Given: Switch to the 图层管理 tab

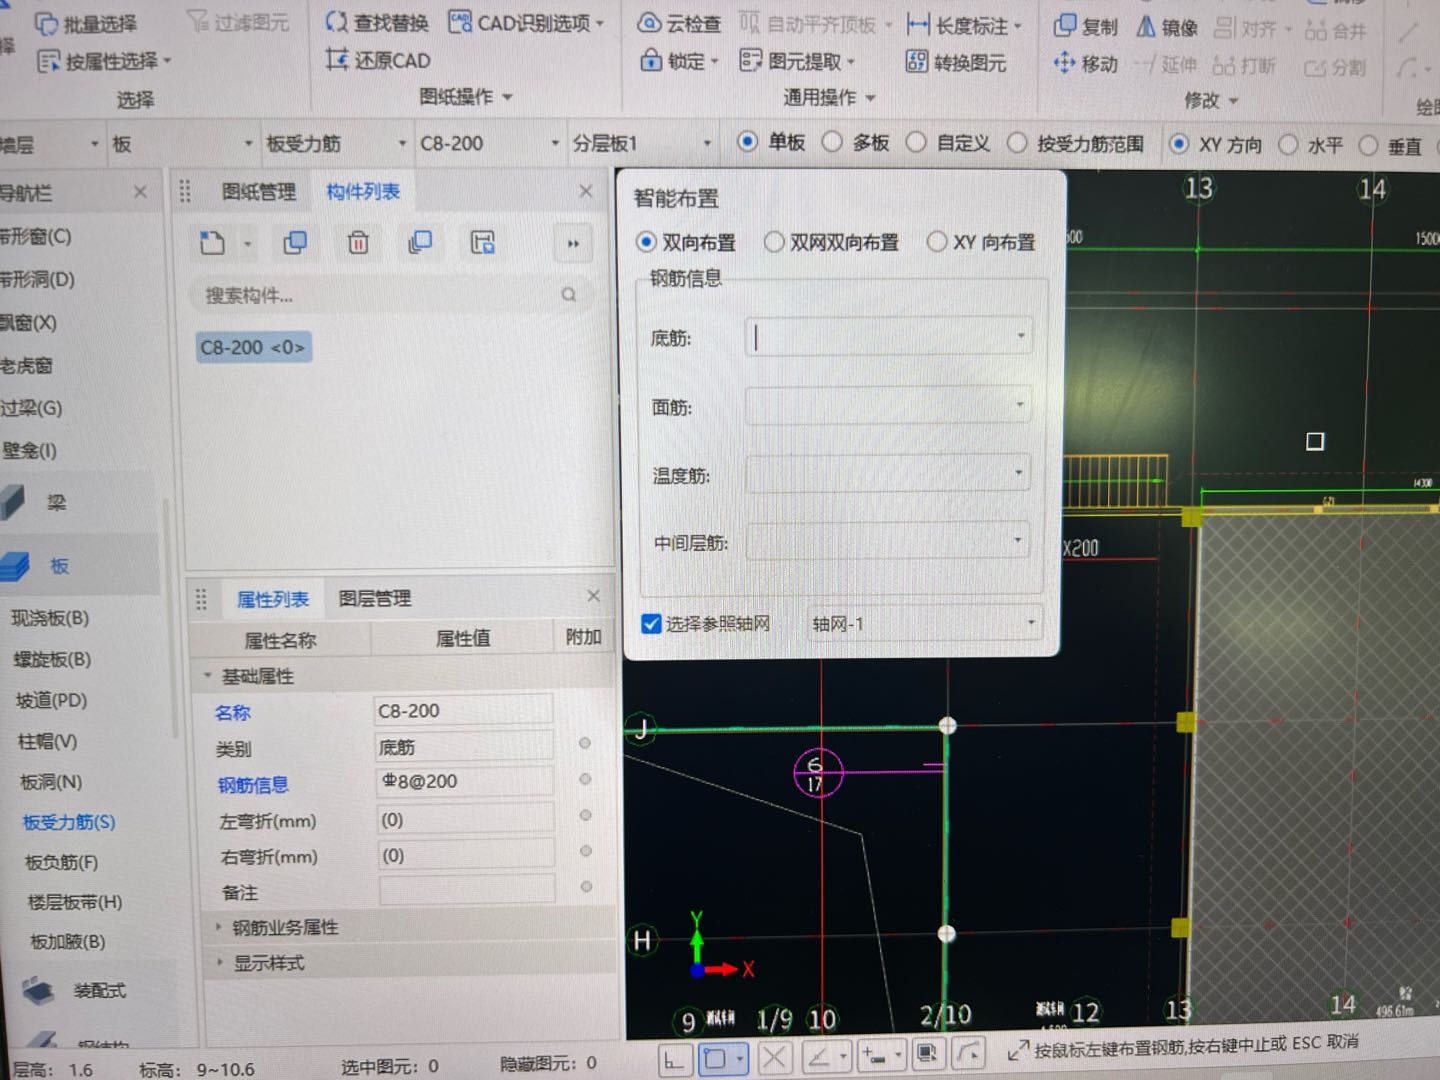Looking at the screenshot, I should [x=374, y=598].
